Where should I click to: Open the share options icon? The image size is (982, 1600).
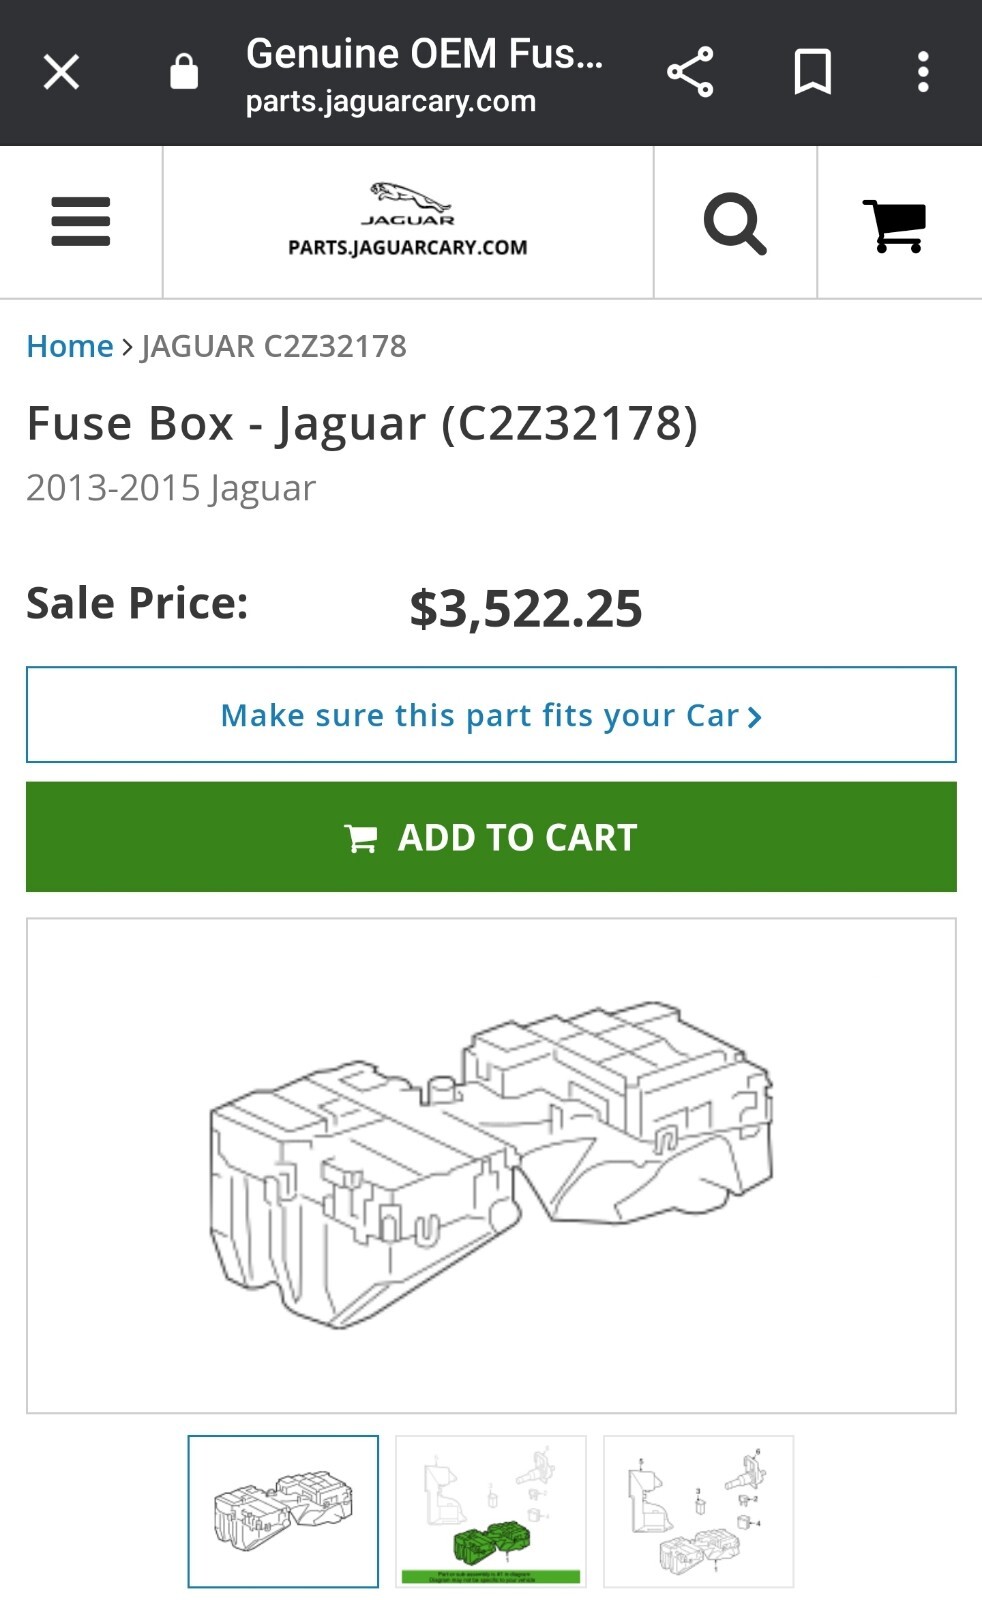tap(691, 71)
